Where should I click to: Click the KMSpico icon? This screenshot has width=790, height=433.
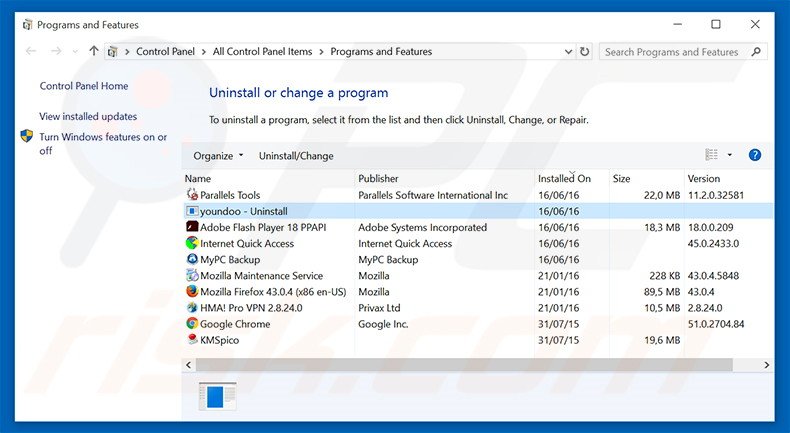click(192, 340)
